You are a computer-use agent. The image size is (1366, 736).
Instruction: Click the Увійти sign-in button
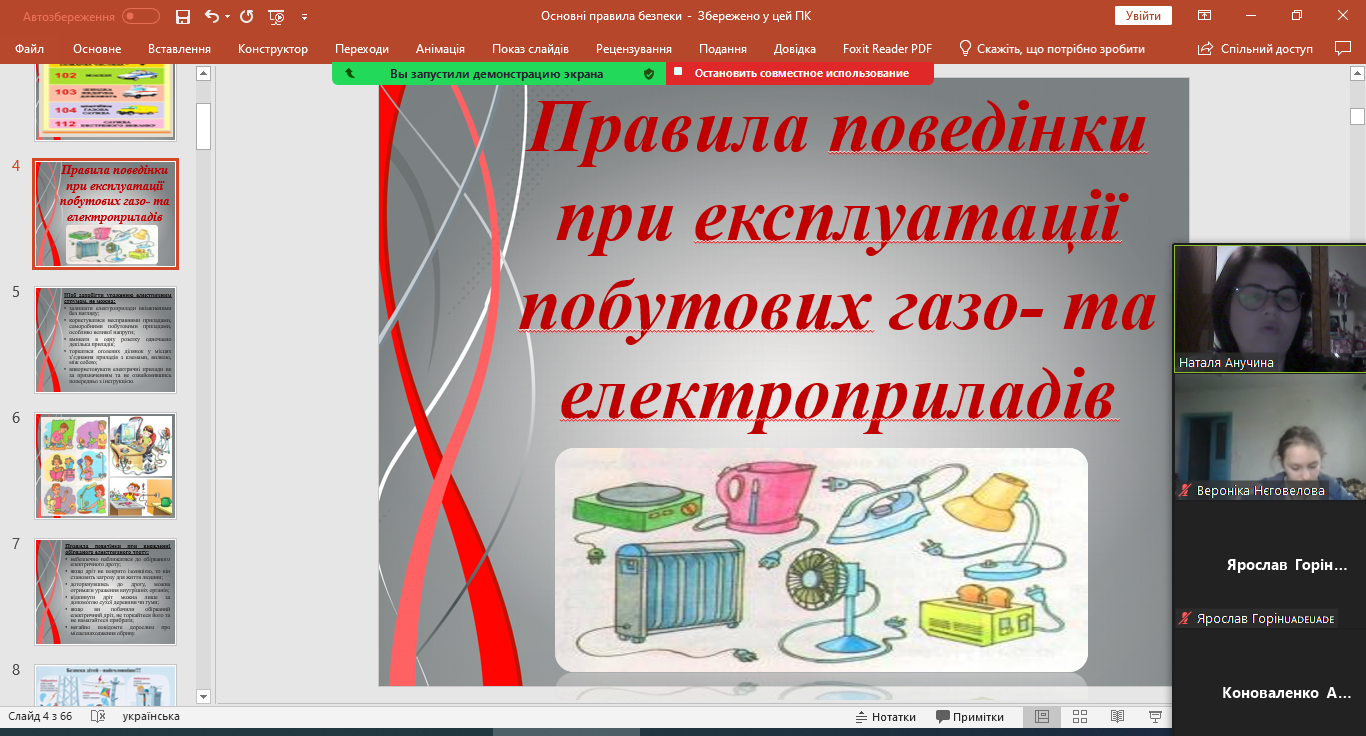(1143, 16)
